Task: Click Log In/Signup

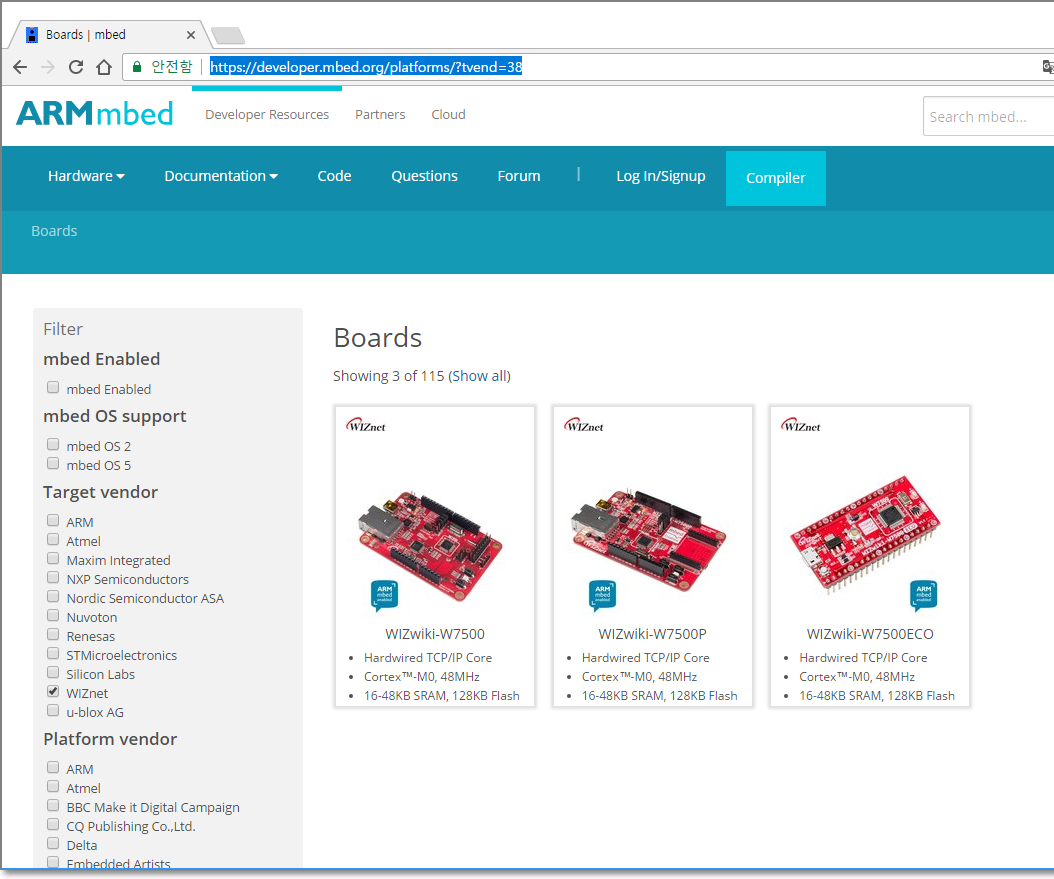Action: [661, 176]
